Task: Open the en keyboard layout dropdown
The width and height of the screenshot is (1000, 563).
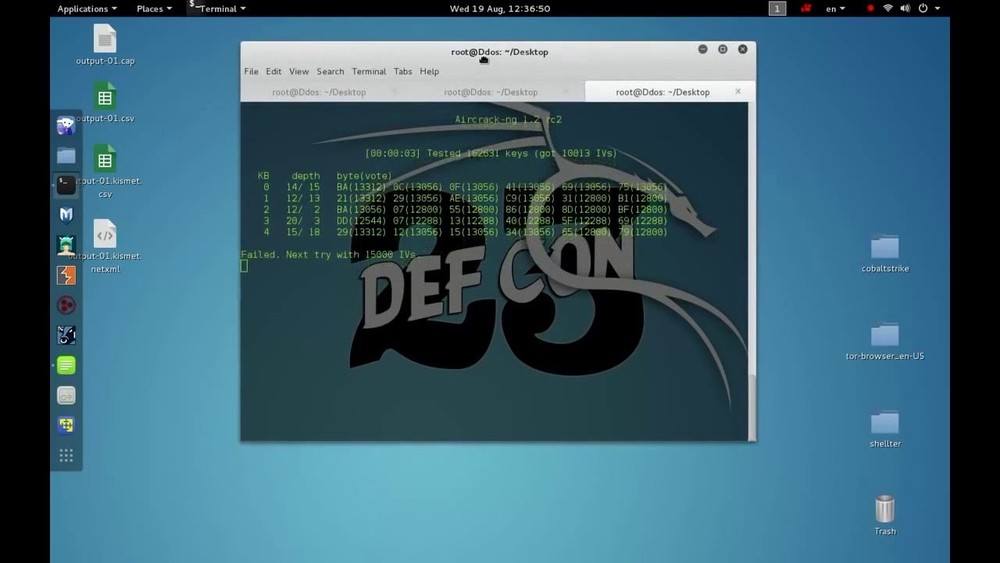Action: point(835,8)
